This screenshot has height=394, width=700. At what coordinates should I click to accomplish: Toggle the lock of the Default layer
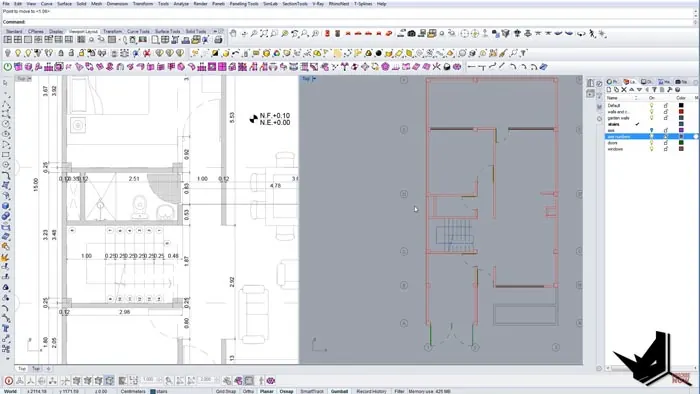pyautogui.click(x=666, y=105)
